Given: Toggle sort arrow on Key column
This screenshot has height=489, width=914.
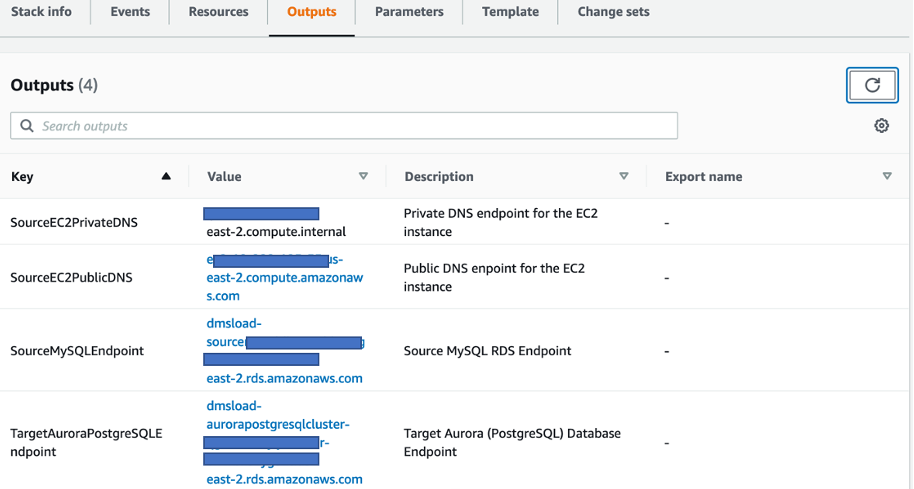Looking at the screenshot, I should [166, 177].
